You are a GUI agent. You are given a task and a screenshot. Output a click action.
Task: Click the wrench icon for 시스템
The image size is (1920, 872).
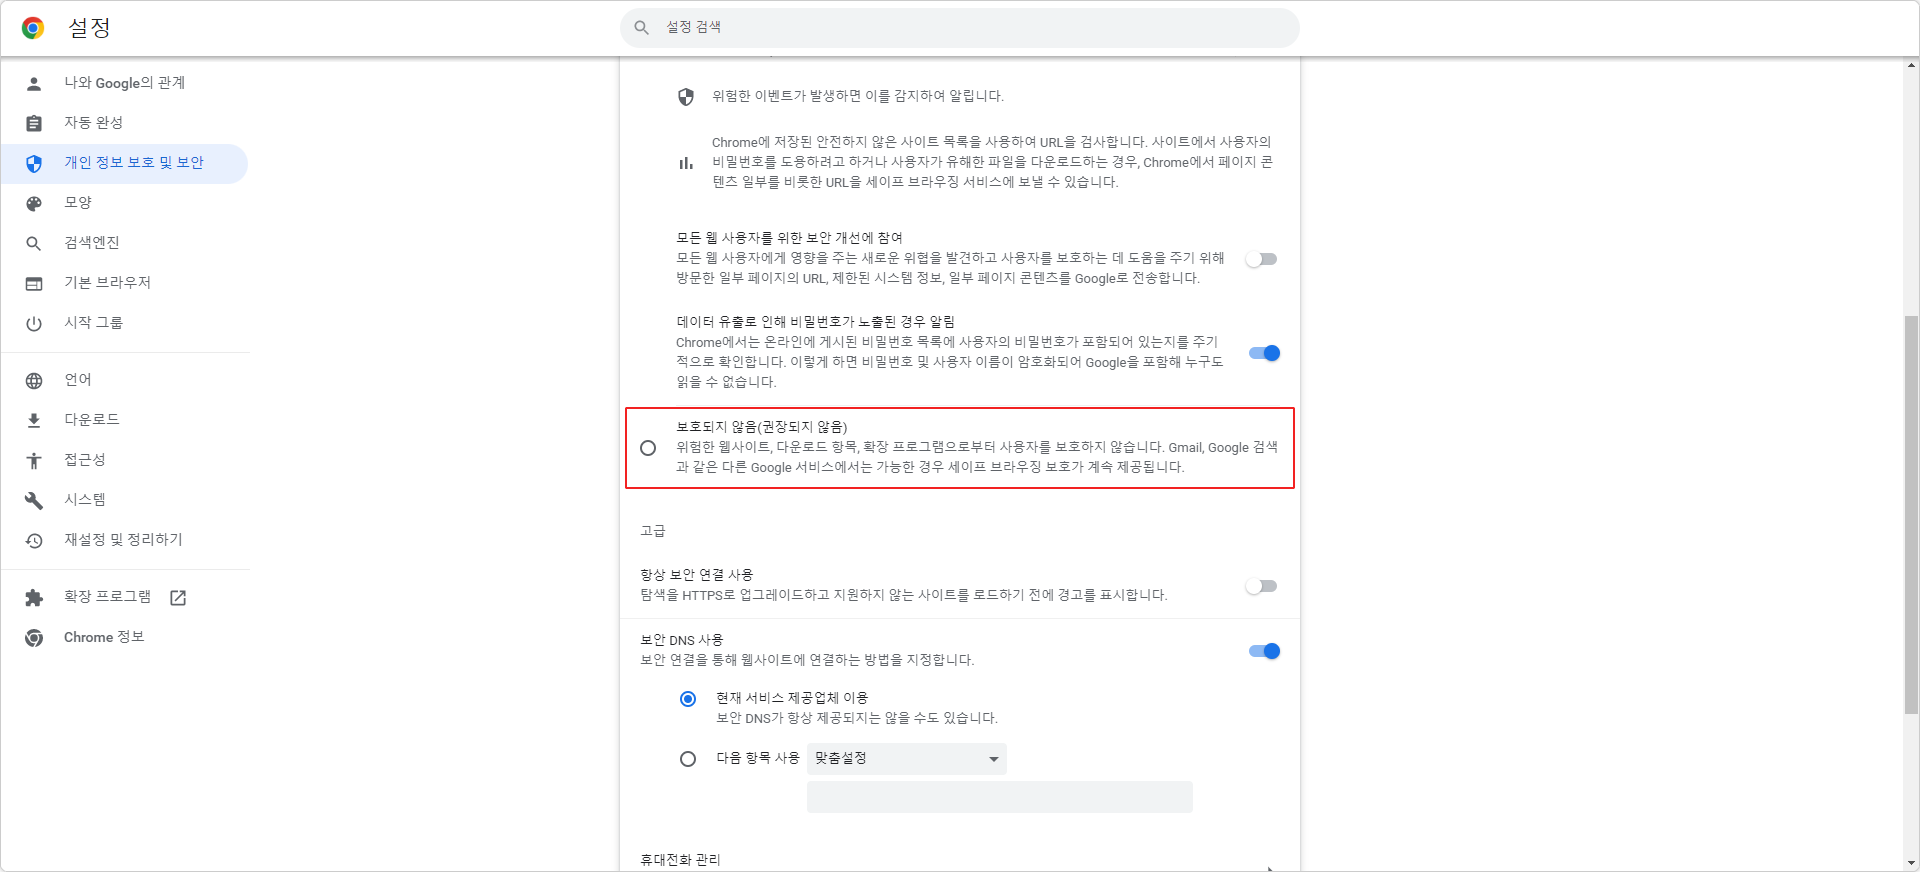pyautogui.click(x=34, y=501)
